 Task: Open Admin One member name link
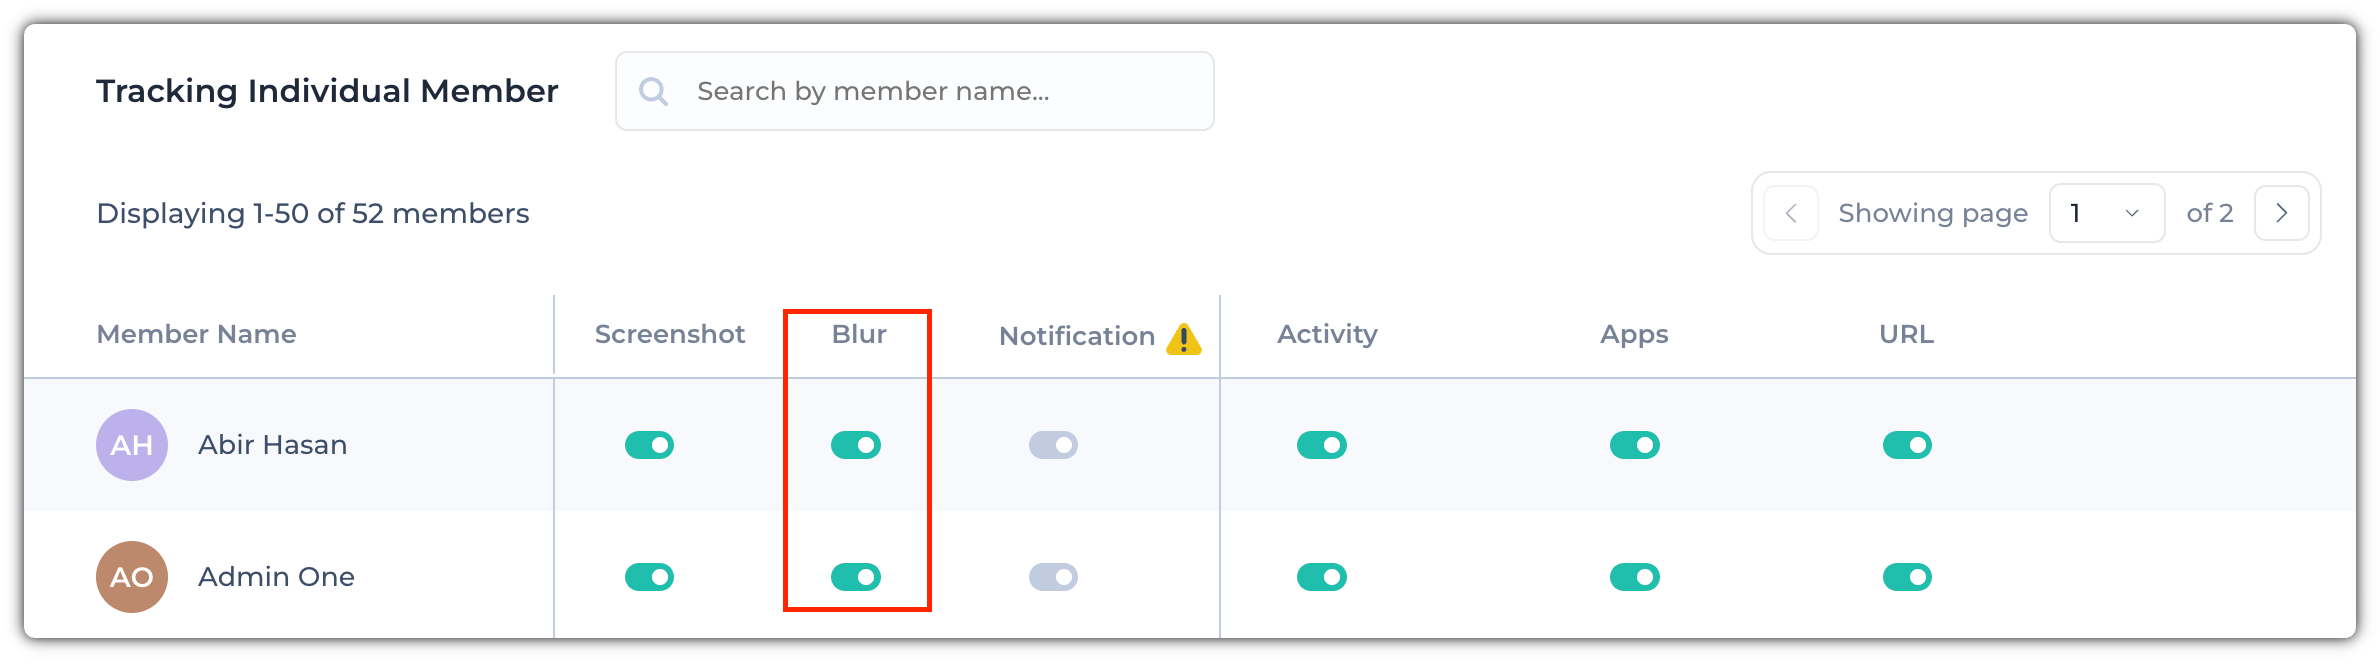(276, 577)
